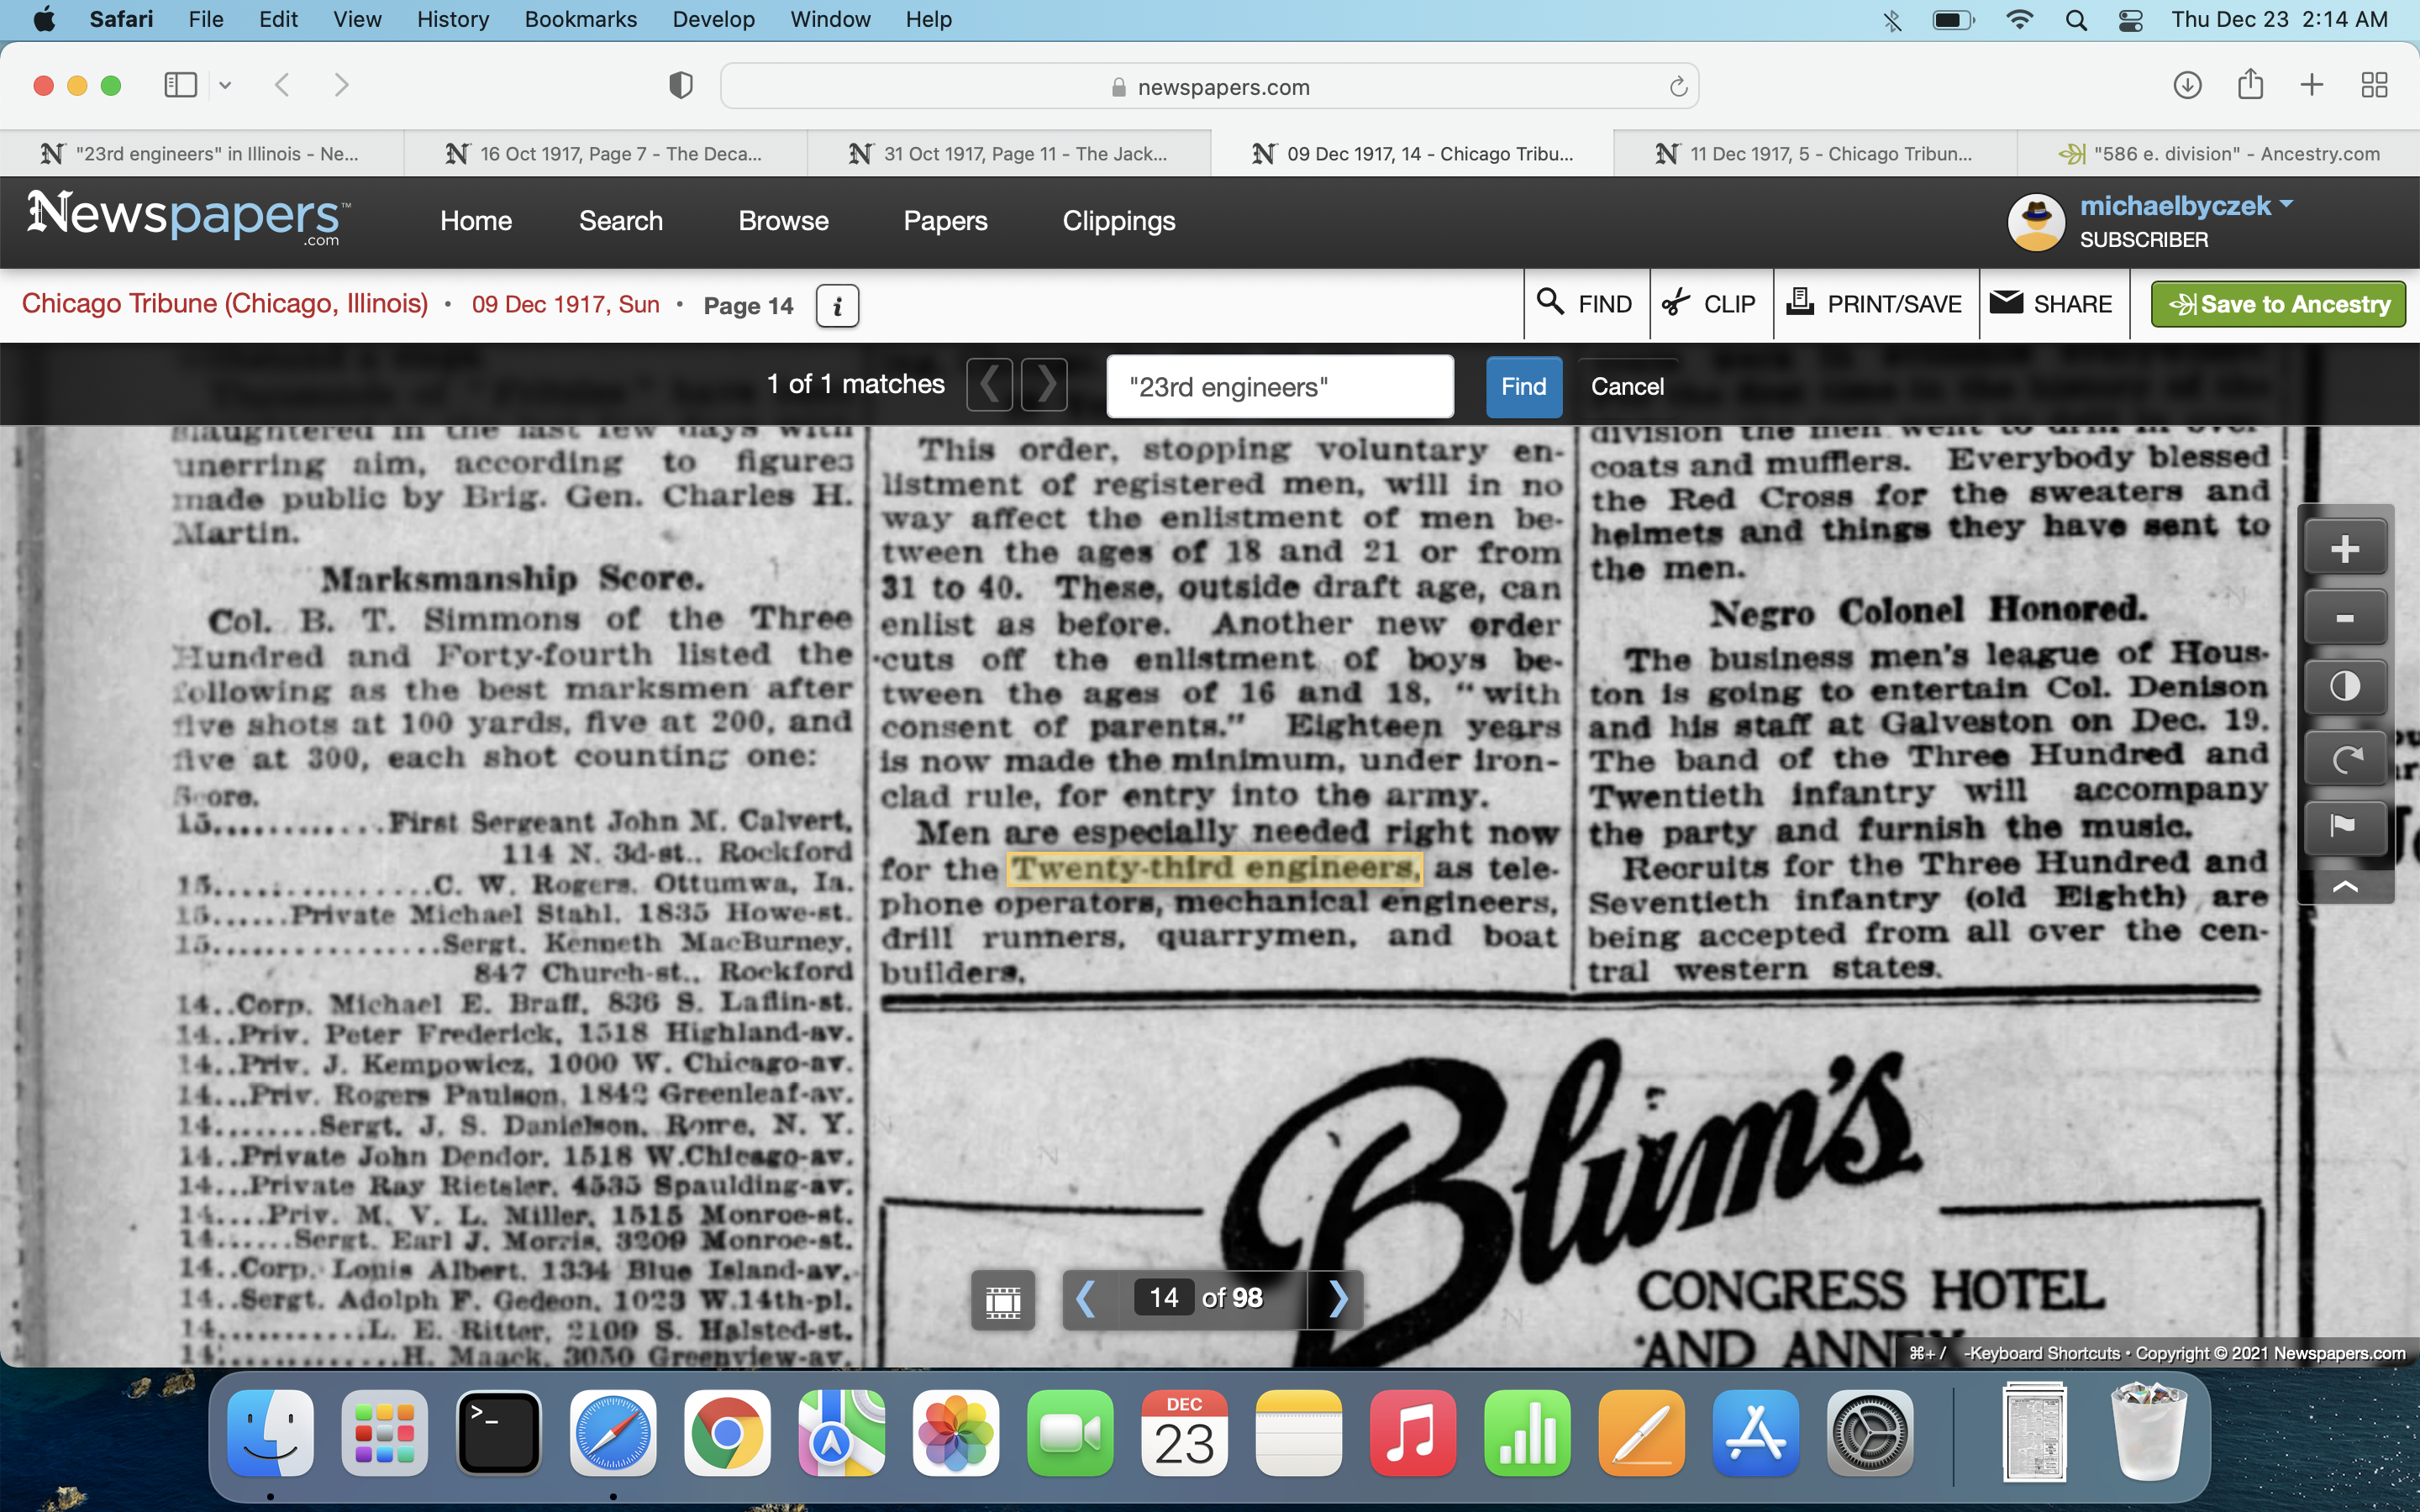
Task: Open the PRINT/SAVE option
Action: (1875, 304)
